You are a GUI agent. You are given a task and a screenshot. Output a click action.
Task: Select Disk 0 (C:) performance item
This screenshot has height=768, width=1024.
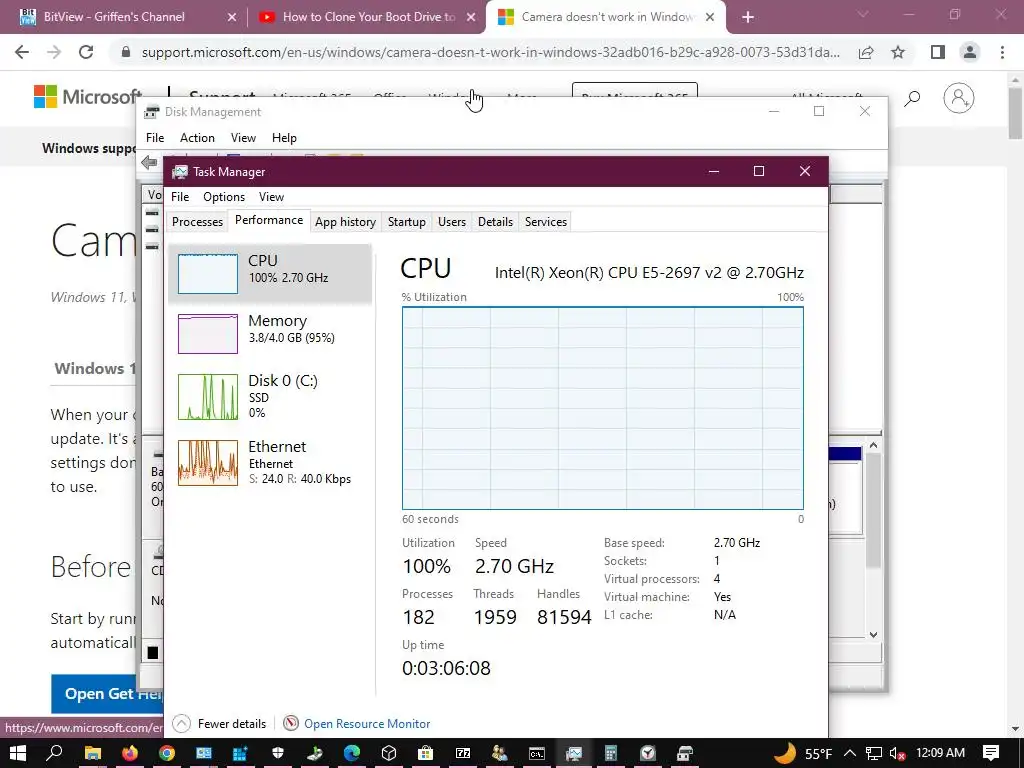[x=270, y=396]
